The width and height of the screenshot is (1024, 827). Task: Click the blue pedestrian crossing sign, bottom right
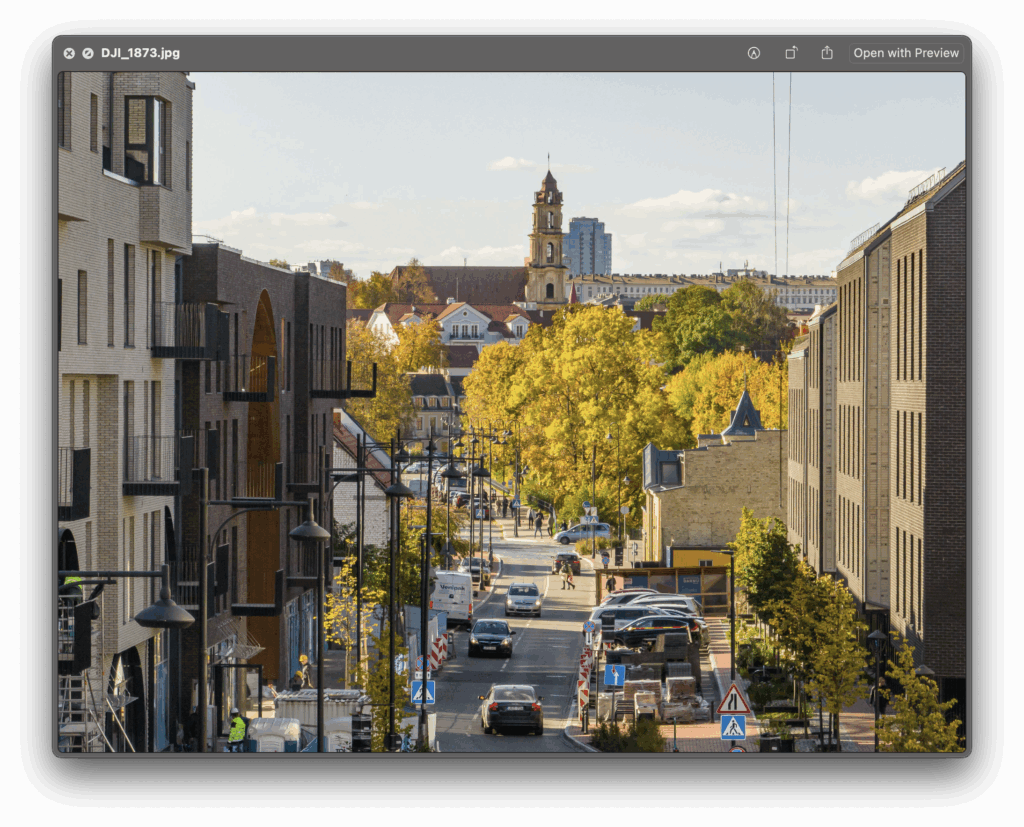pos(733,727)
